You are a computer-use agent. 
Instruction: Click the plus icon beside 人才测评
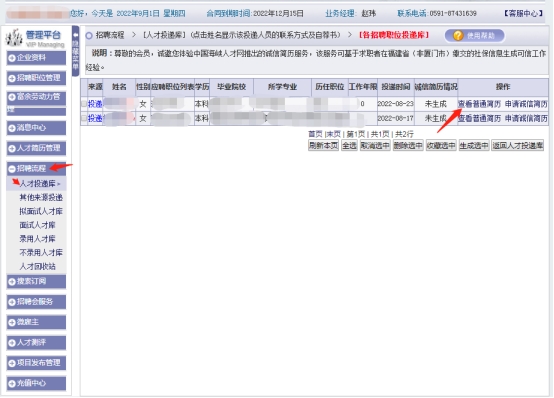click(x=12, y=343)
